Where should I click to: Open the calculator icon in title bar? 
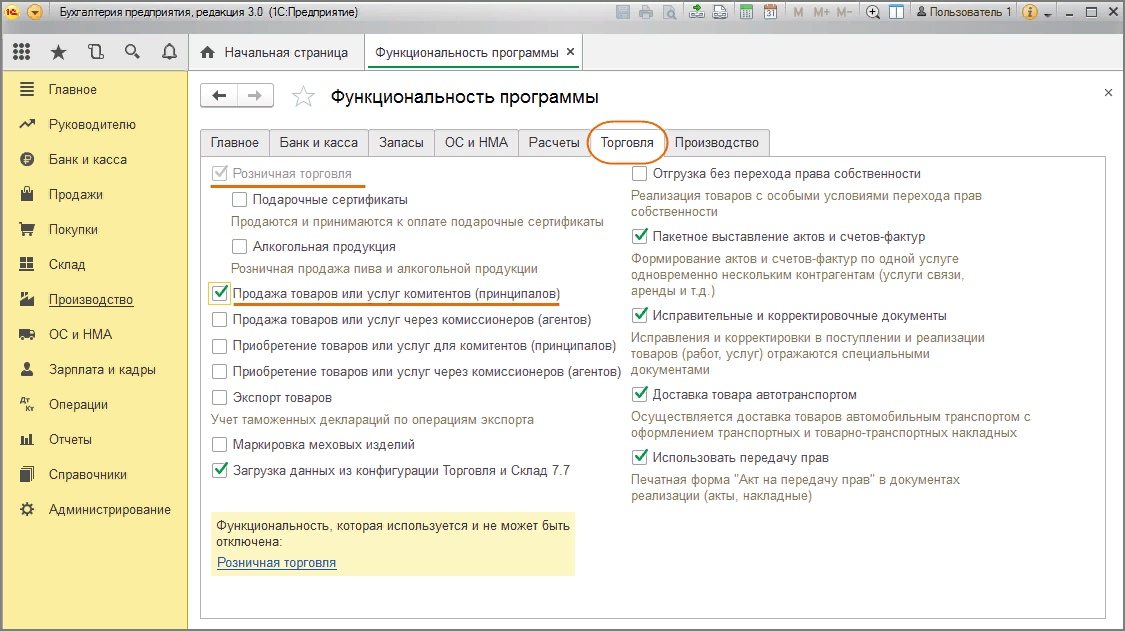pyautogui.click(x=746, y=12)
